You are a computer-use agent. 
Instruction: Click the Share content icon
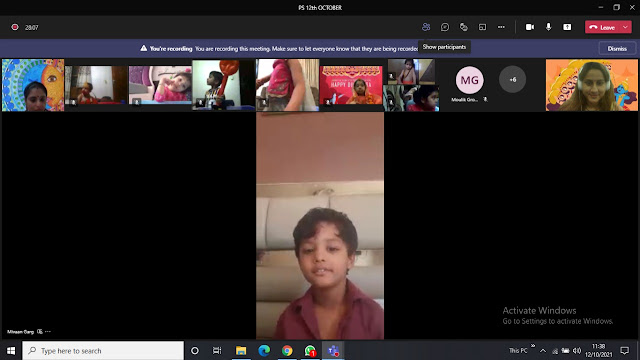567,27
